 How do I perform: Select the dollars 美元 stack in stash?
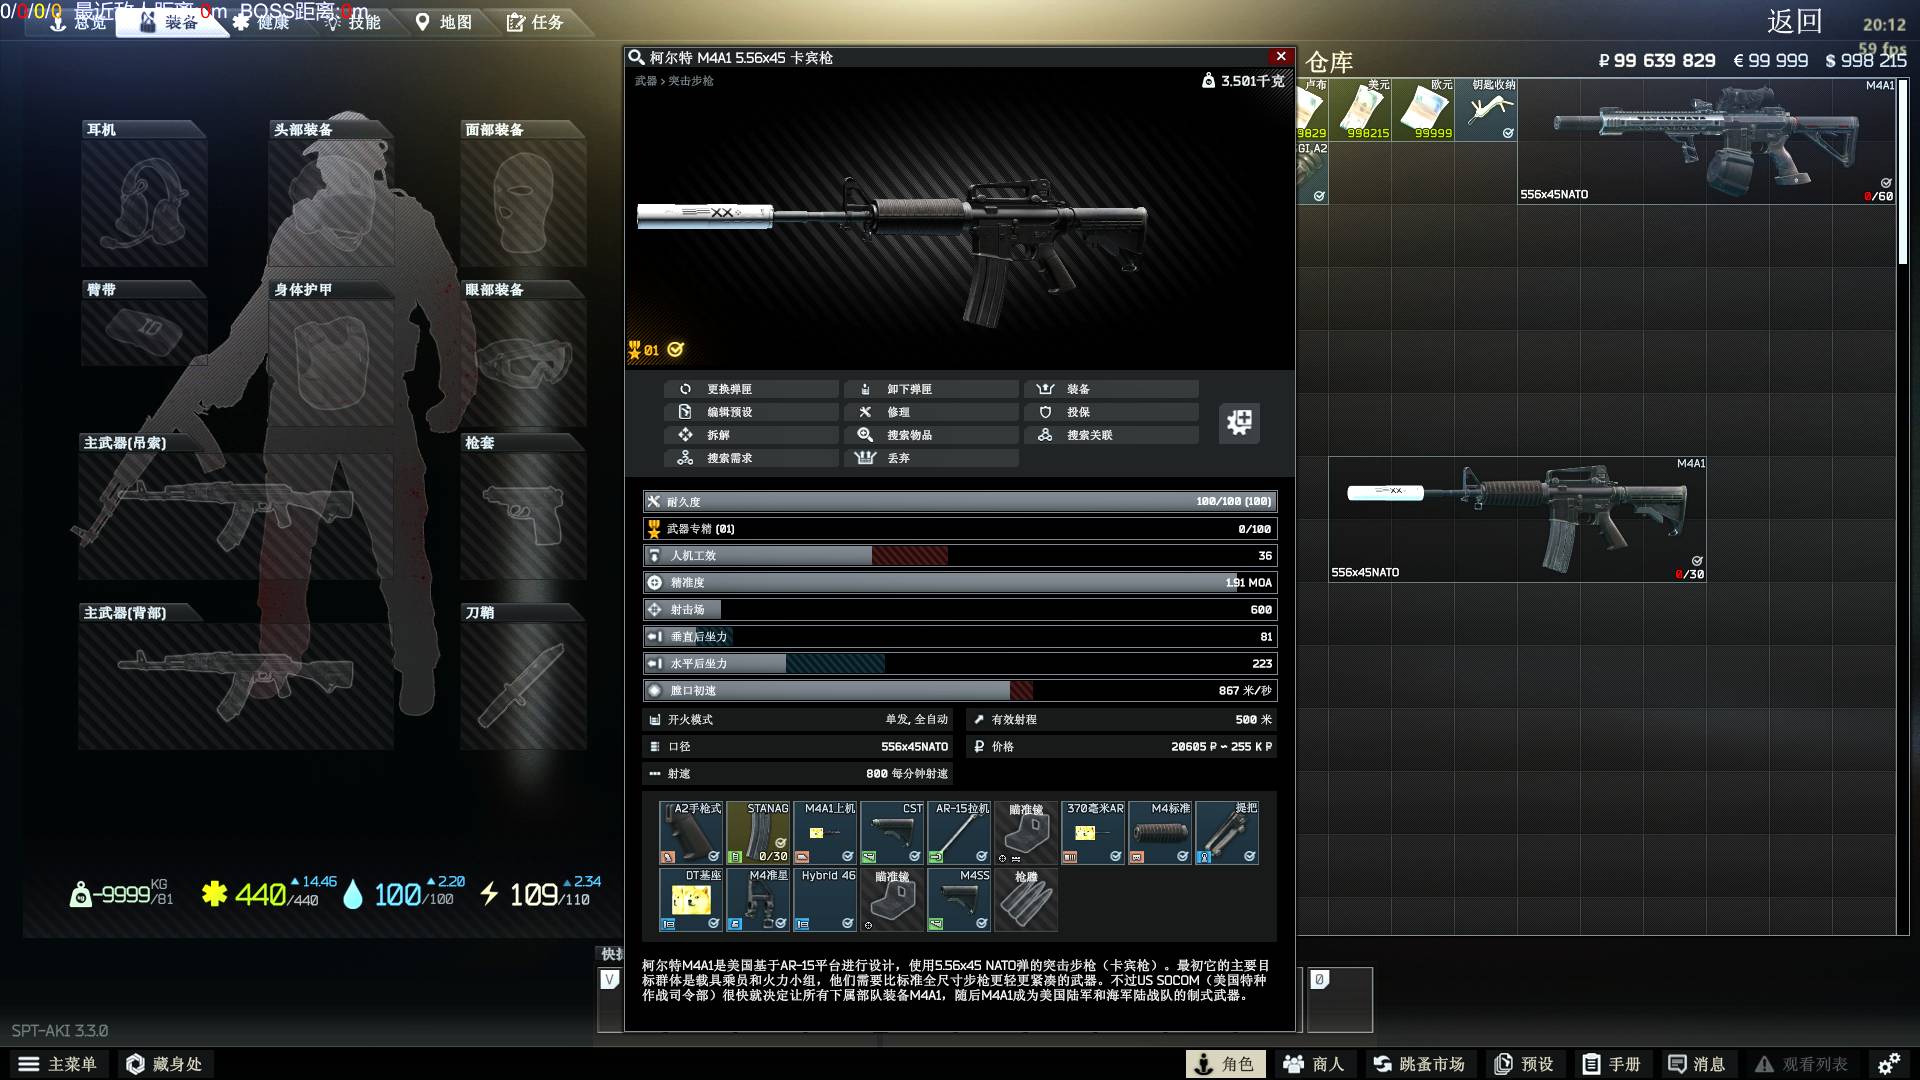[1360, 109]
